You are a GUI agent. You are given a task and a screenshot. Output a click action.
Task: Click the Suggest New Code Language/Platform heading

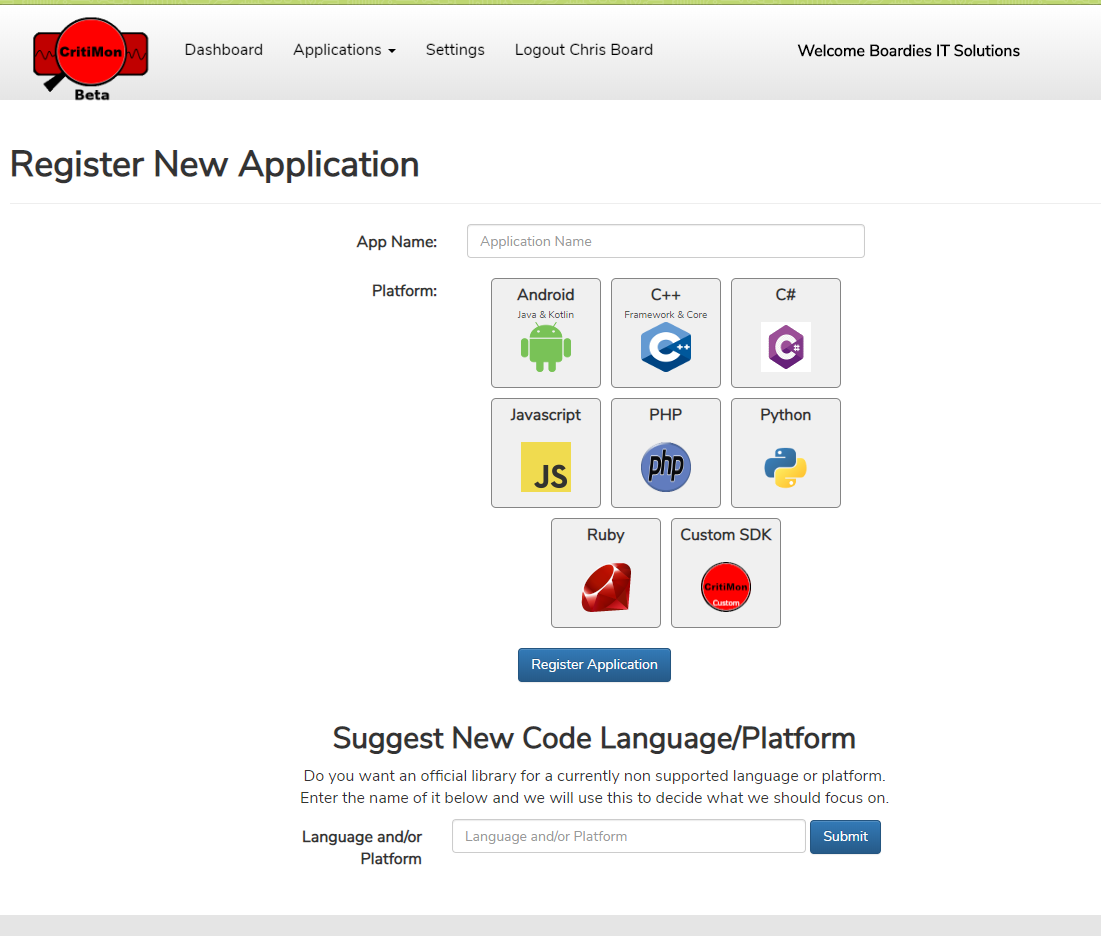[x=594, y=738]
